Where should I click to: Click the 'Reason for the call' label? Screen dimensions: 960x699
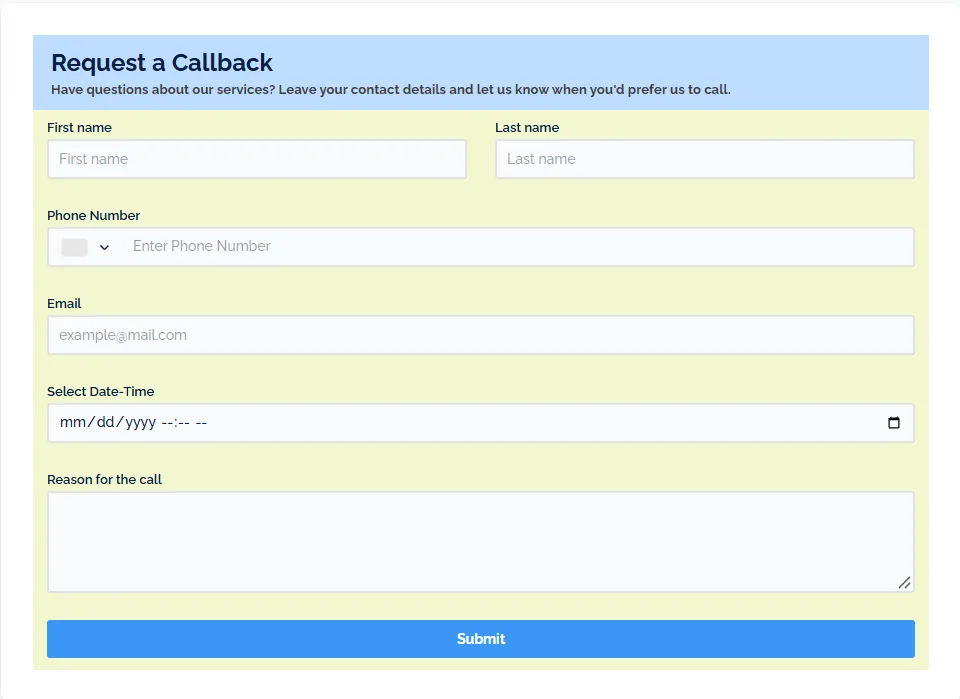pyautogui.click(x=104, y=479)
